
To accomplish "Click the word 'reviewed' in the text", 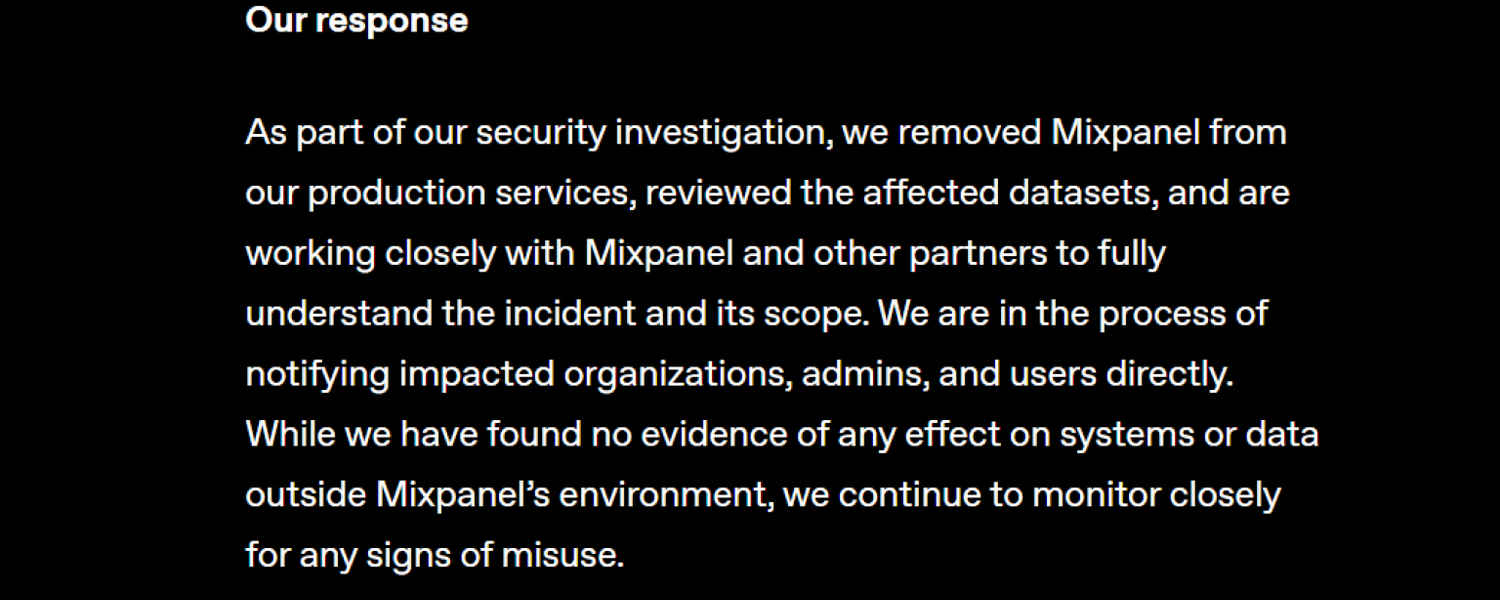I will tap(719, 193).
